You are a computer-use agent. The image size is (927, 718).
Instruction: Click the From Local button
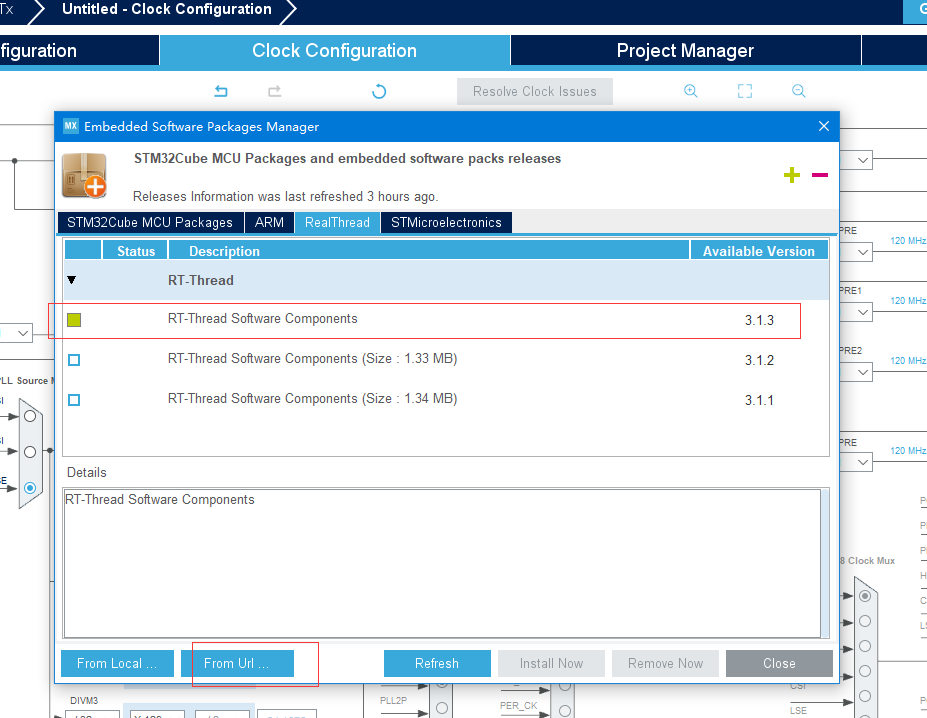click(x=117, y=664)
